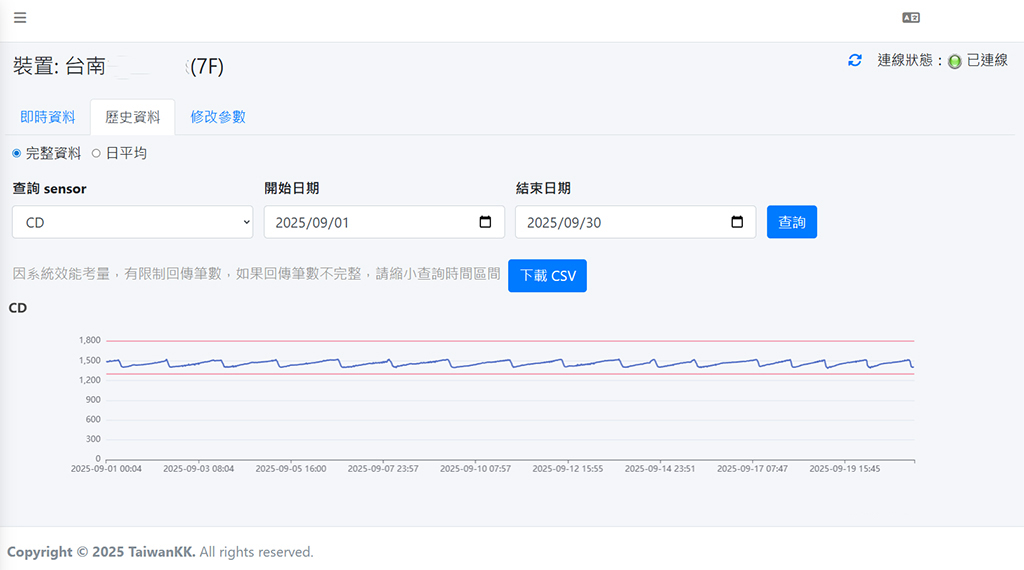1024x570 pixels.
Task: Click the blue refresh connection icon
Action: 854,61
